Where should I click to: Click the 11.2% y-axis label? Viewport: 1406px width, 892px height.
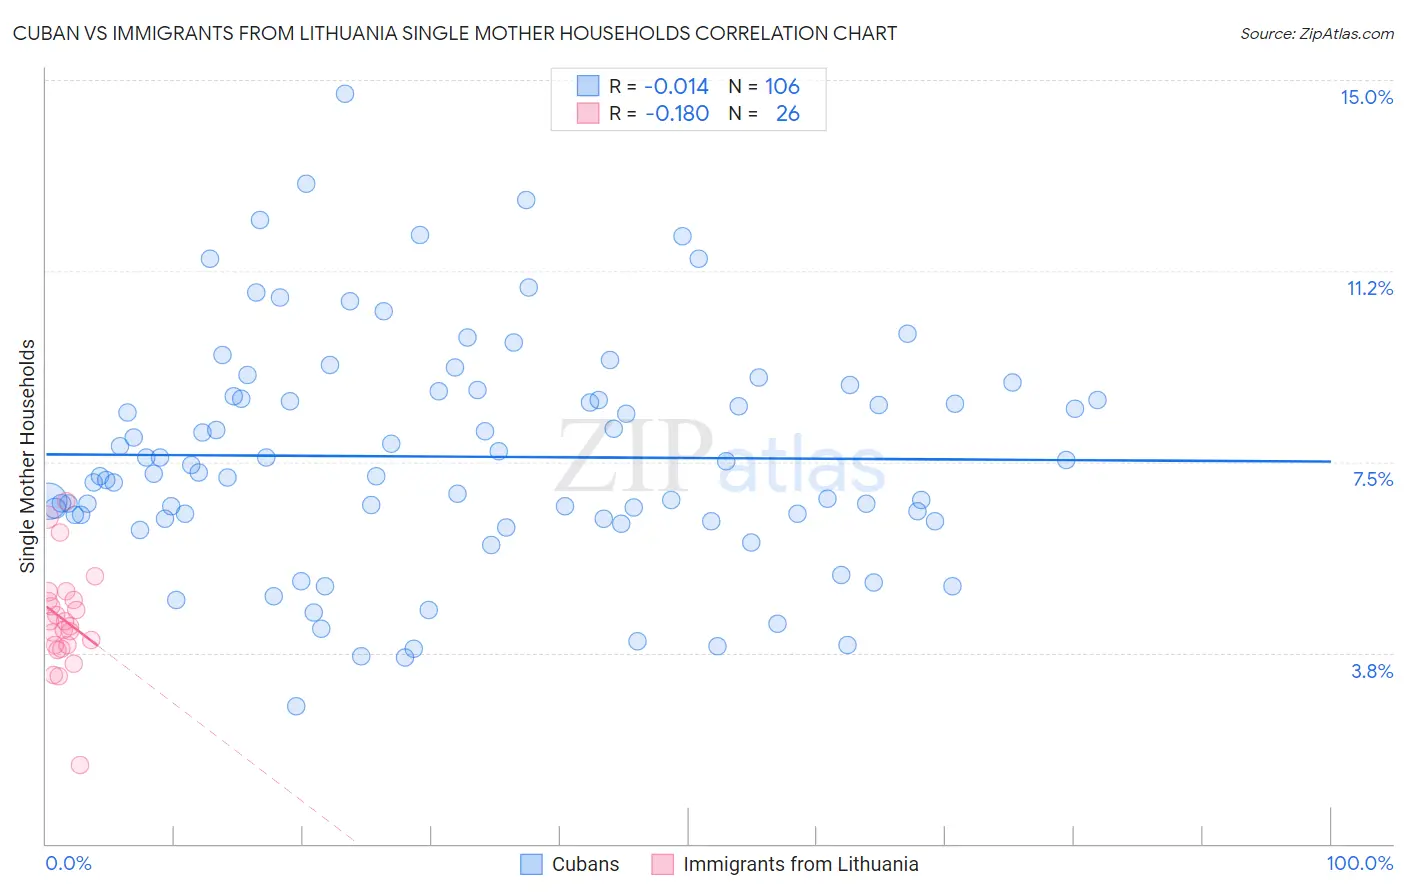click(x=1369, y=288)
